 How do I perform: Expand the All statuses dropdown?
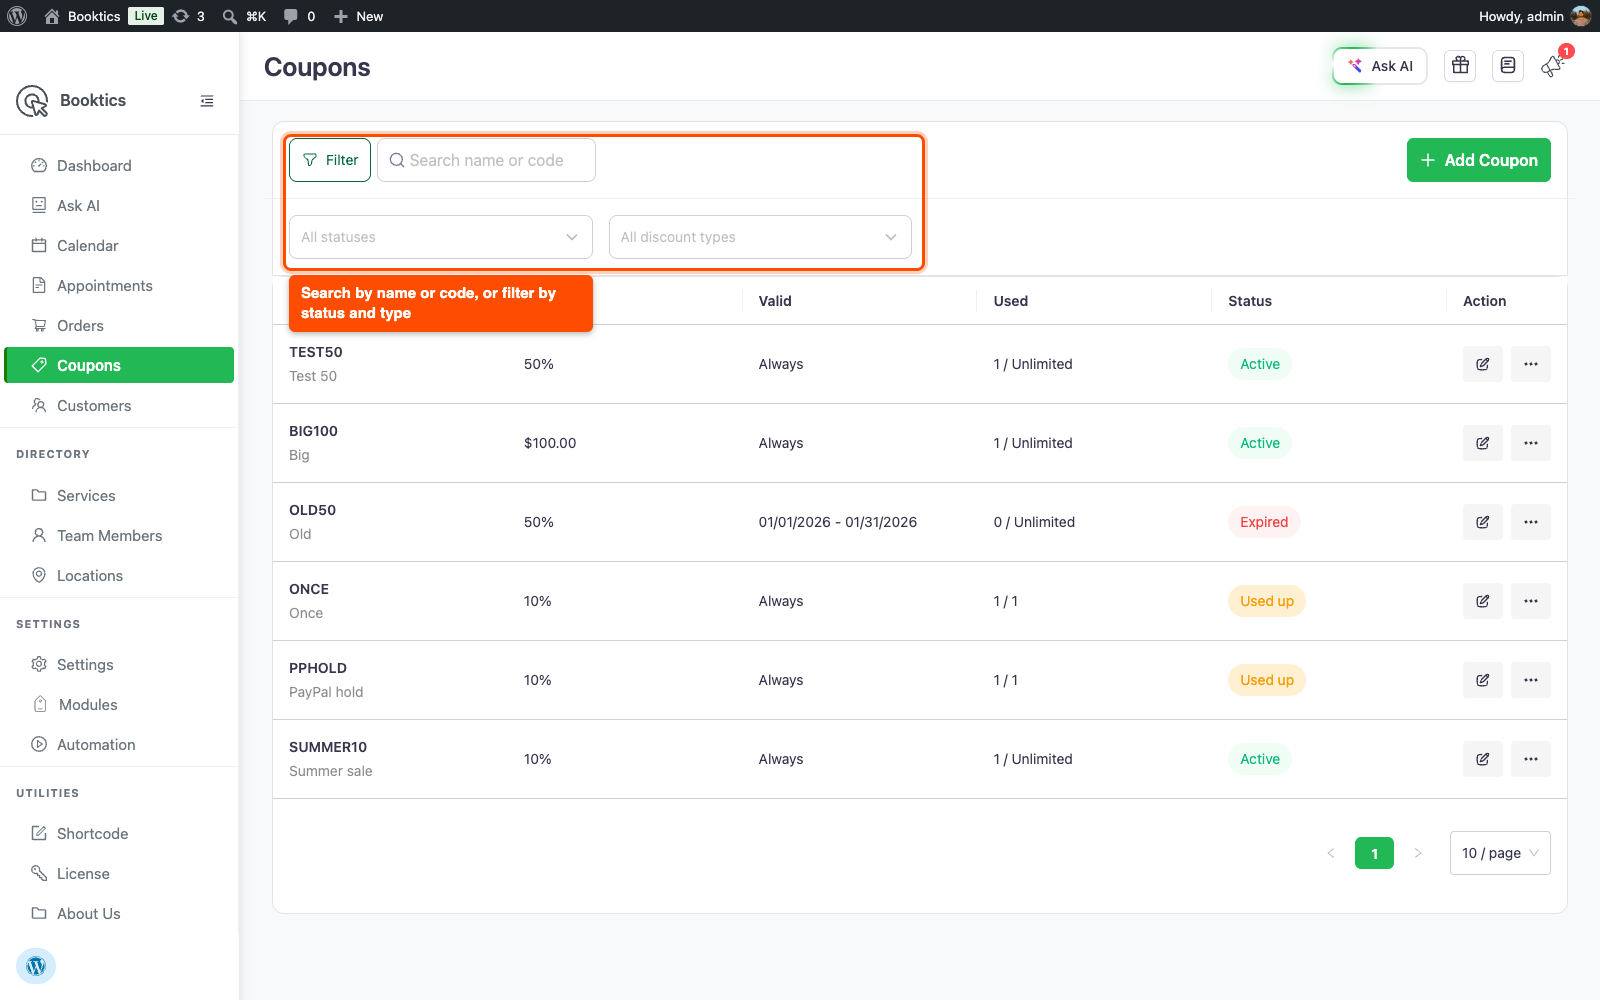click(x=441, y=237)
